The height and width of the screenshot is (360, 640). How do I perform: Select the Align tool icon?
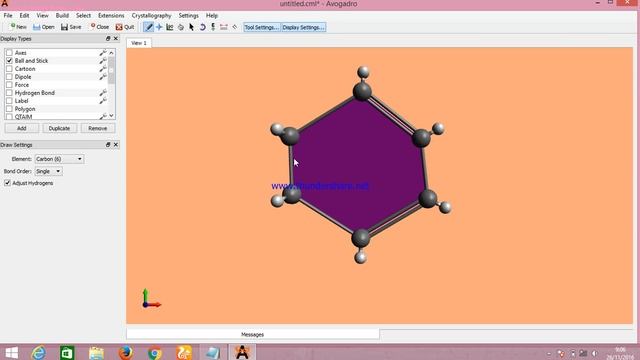(x=235, y=27)
